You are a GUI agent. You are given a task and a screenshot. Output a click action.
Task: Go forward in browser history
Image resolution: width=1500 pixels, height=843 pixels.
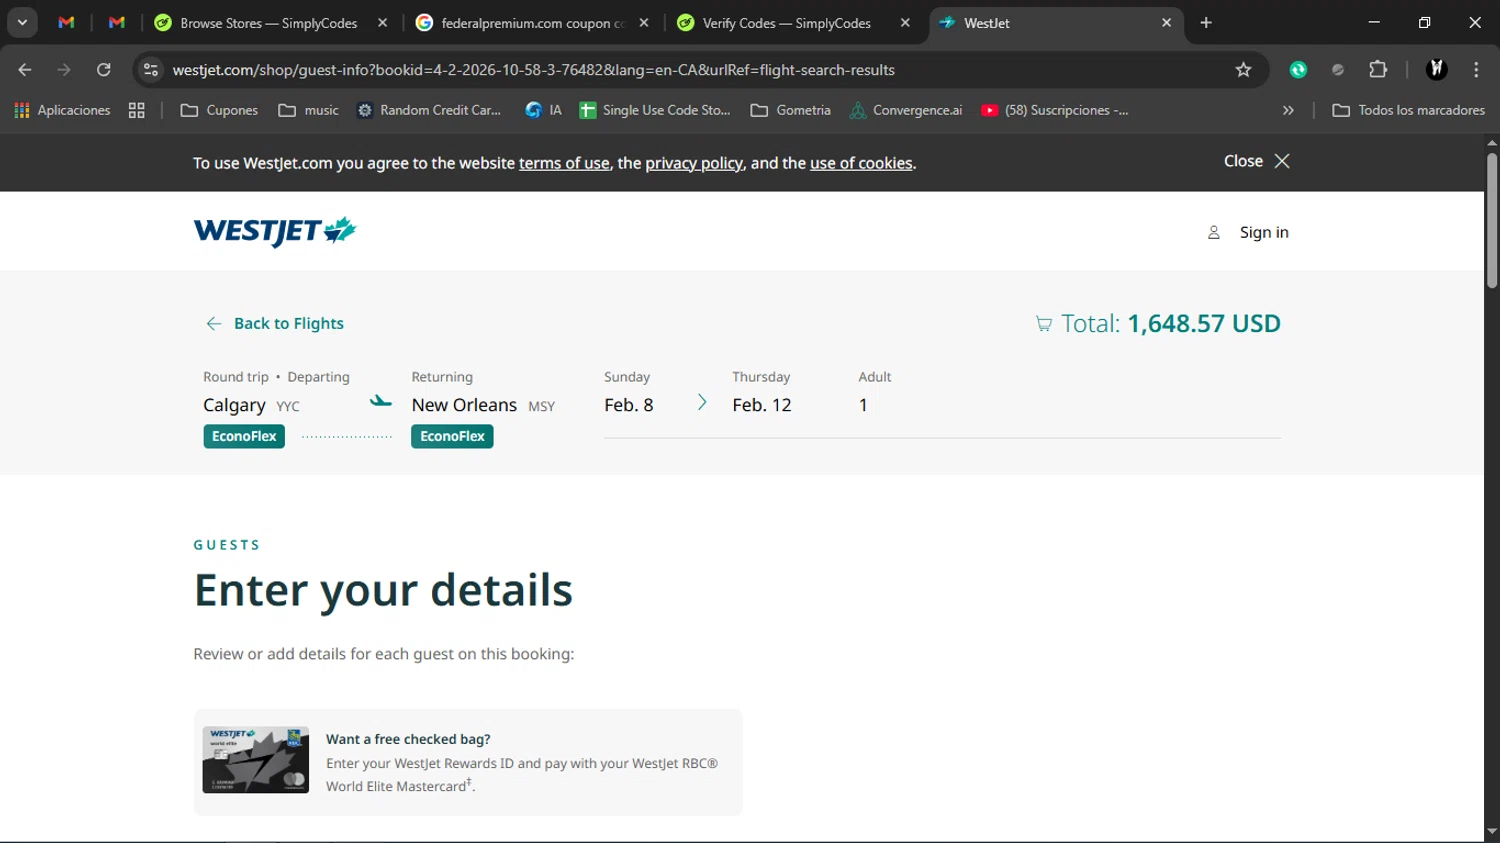64,70
